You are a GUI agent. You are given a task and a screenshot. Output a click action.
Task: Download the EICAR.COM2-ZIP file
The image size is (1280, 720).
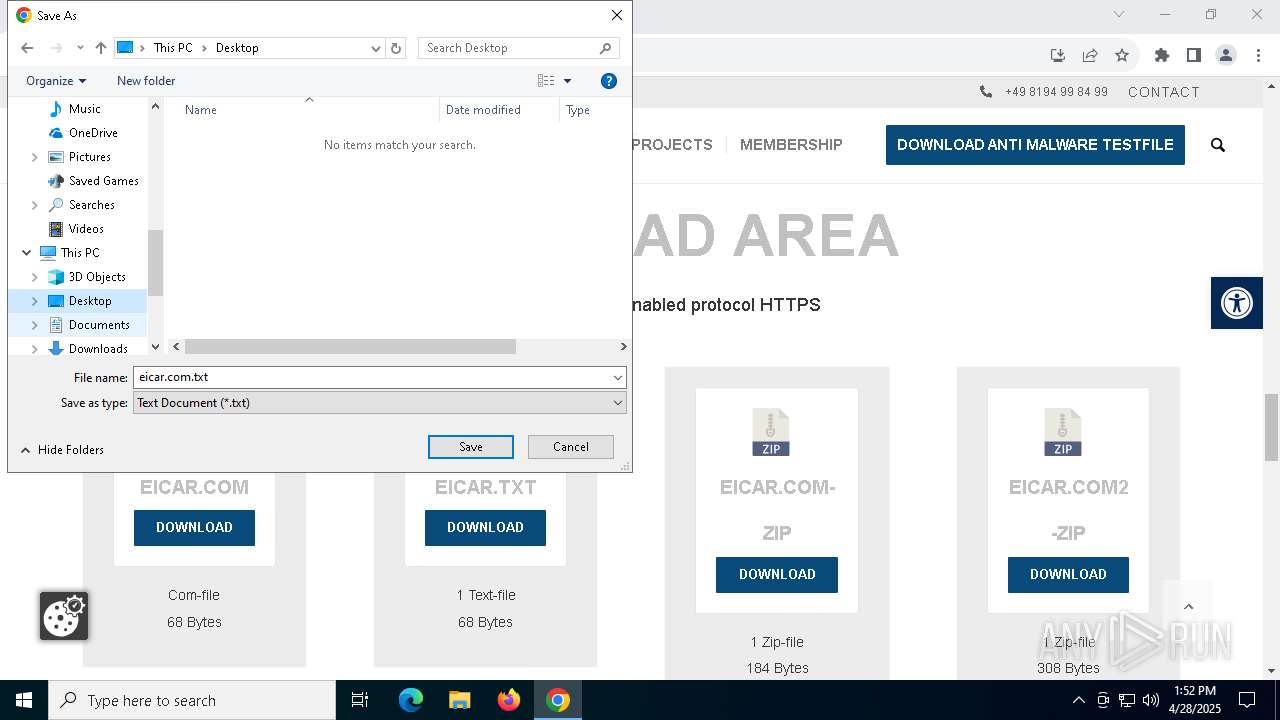tap(1068, 575)
